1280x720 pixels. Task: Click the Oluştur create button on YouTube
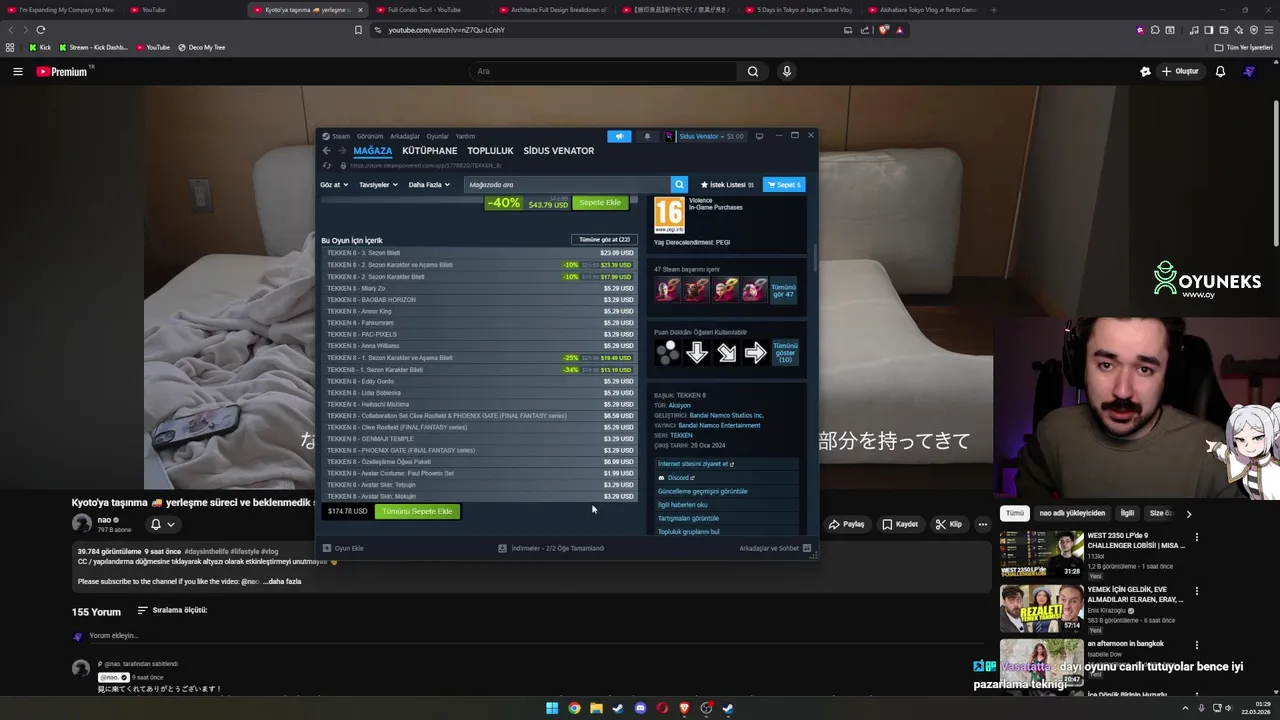(x=1180, y=71)
